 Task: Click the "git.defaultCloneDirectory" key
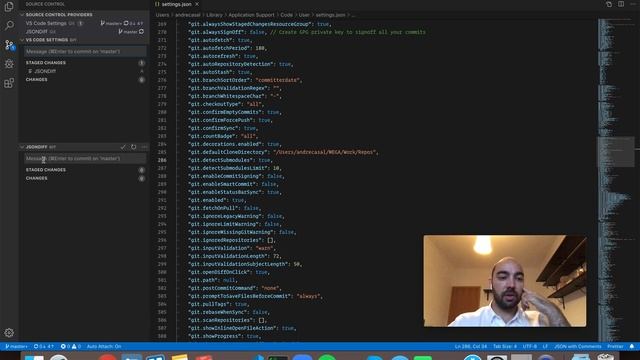(227, 152)
